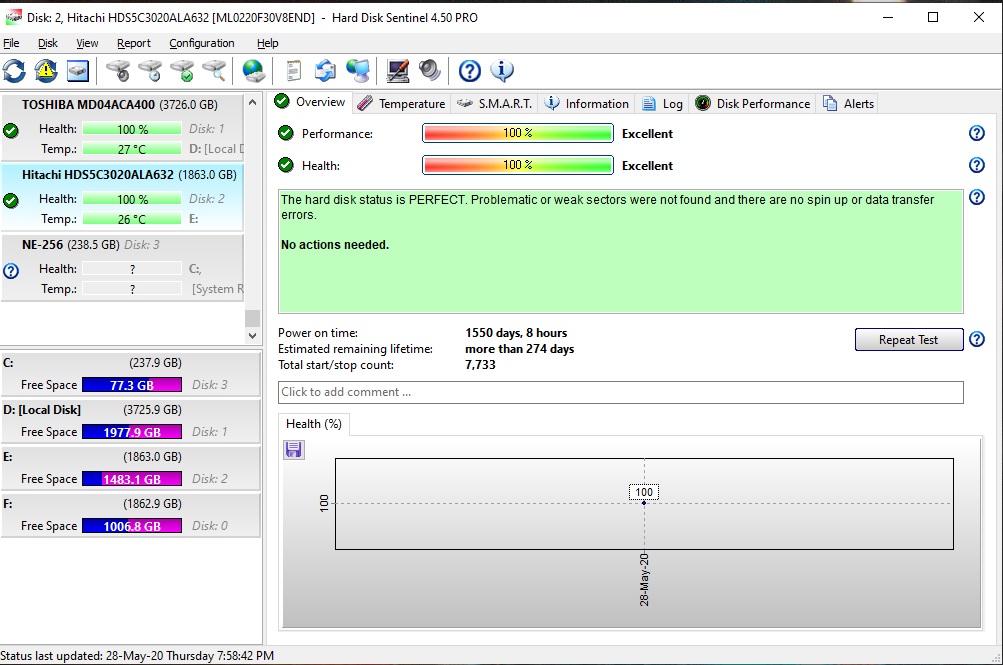The image size is (1003, 665).
Task: Click the Hard Disk Sentinel title bar icon
Action: click(x=13, y=17)
